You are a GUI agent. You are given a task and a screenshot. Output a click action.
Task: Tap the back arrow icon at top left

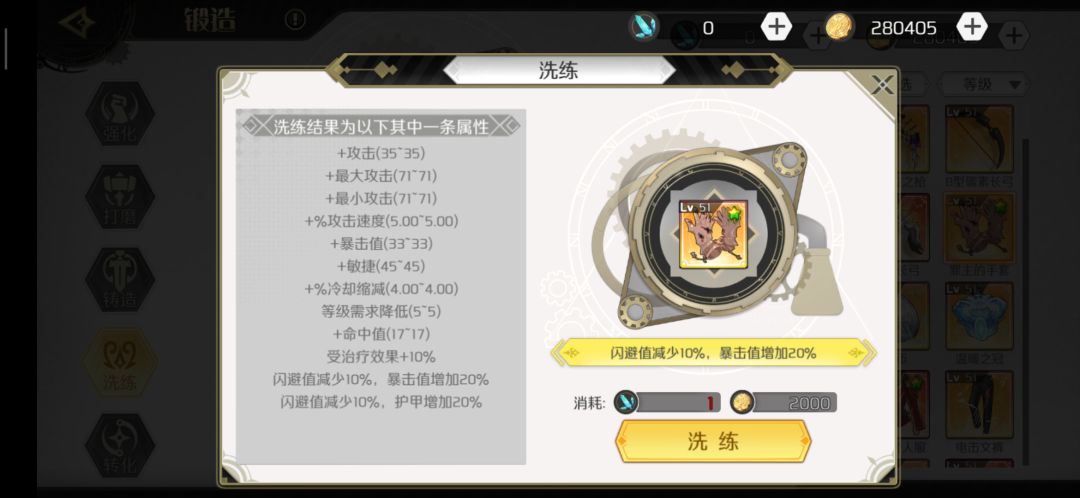click(77, 23)
